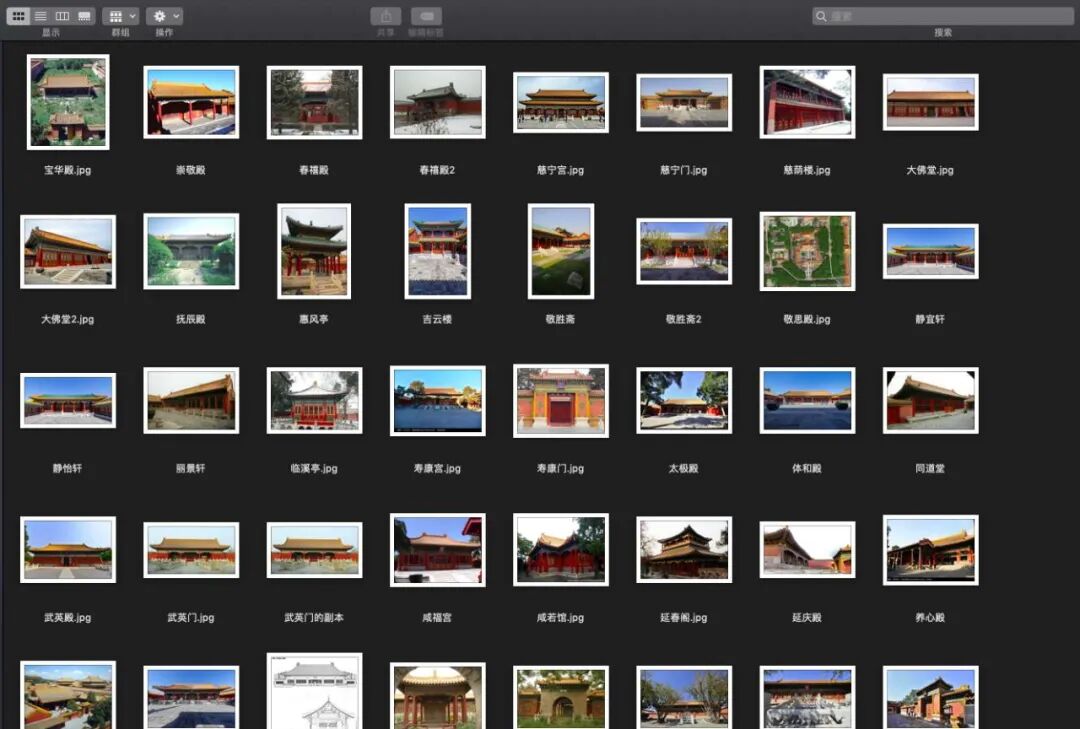Select the 静宜轩 image thumbnail
The width and height of the screenshot is (1080, 729).
pyautogui.click(x=931, y=251)
